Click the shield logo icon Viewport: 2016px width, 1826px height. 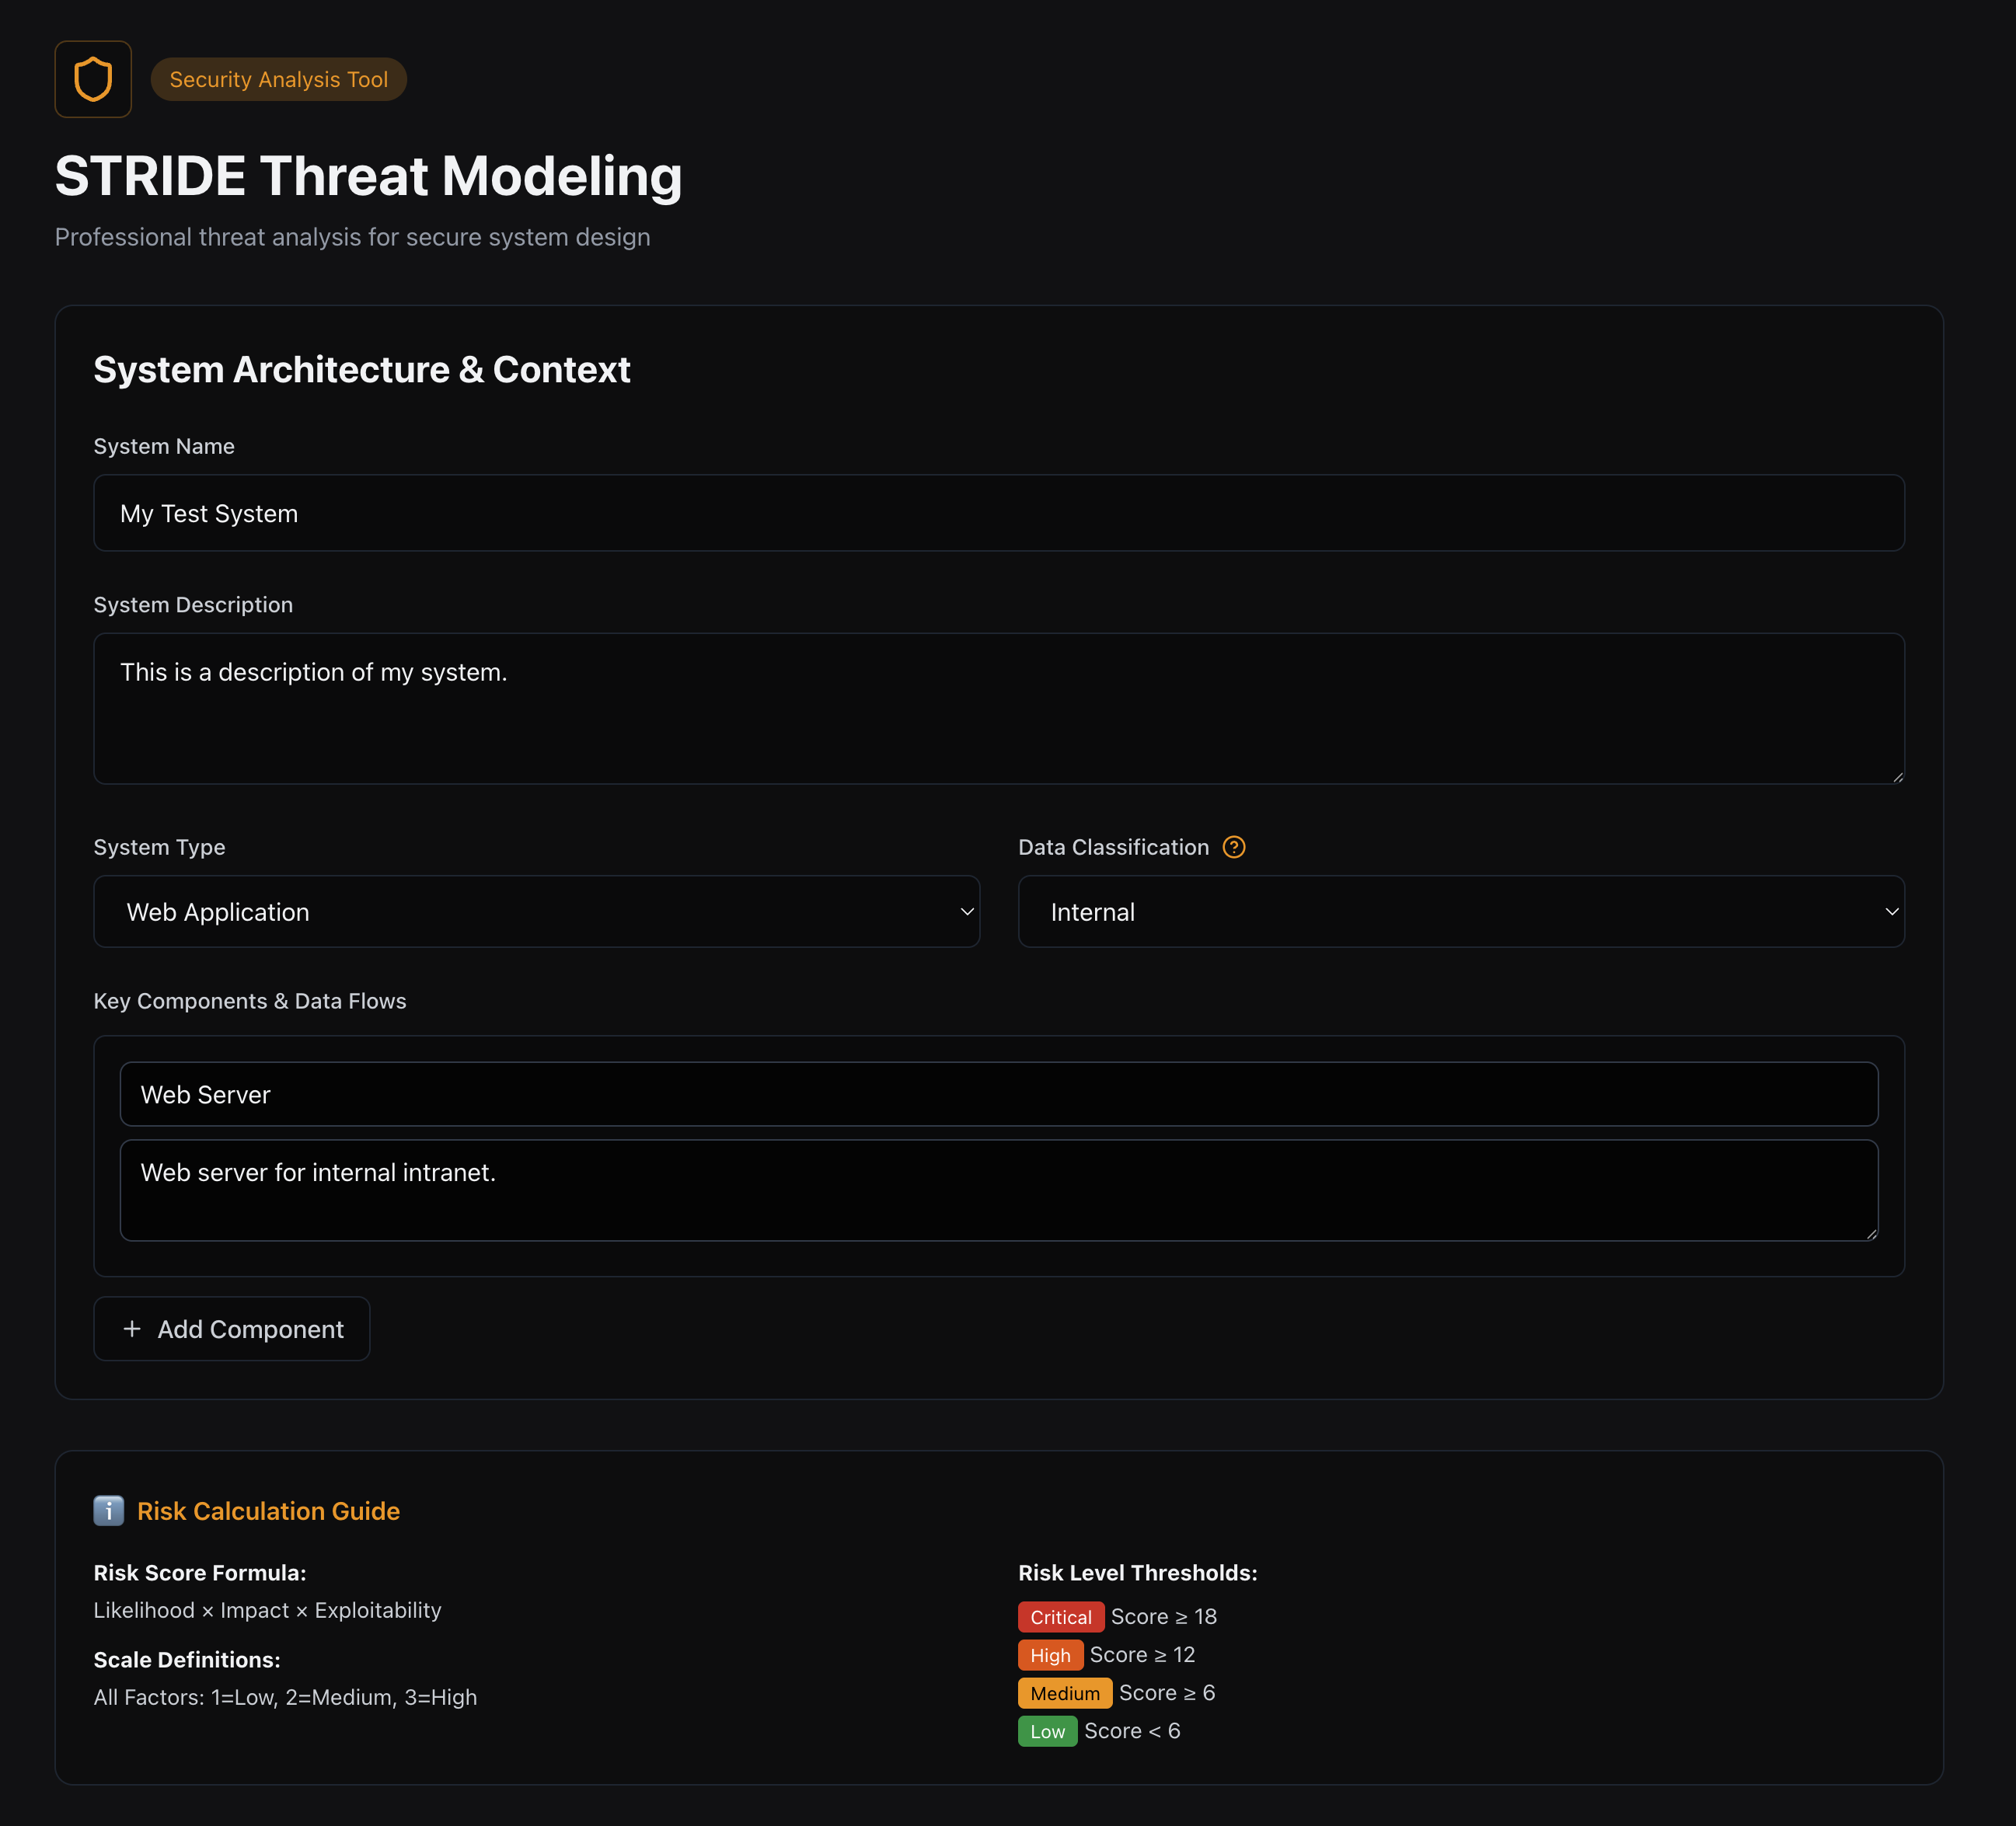click(93, 79)
